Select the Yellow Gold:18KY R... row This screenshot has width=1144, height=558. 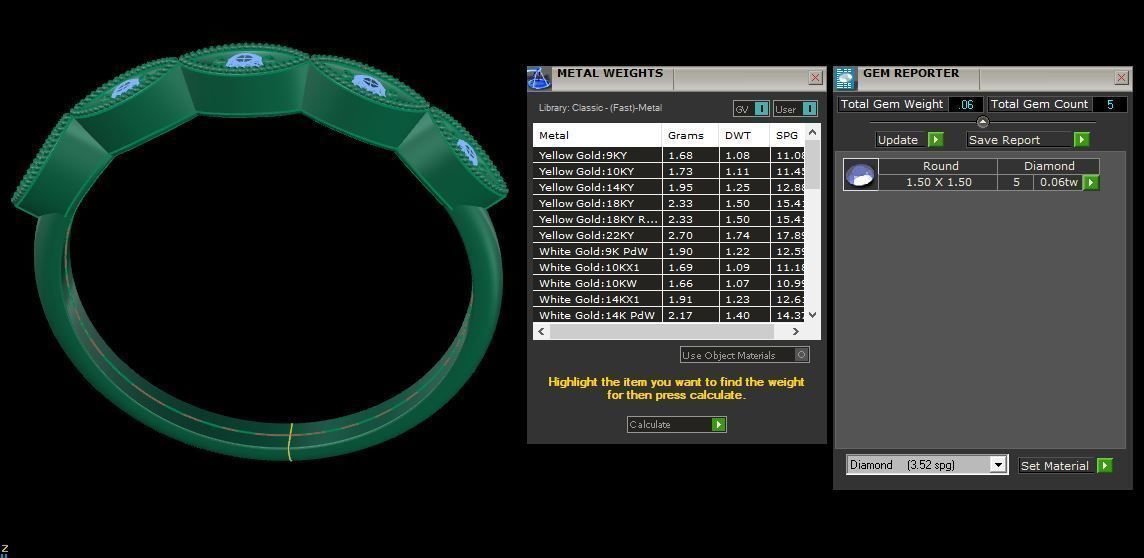pos(669,220)
